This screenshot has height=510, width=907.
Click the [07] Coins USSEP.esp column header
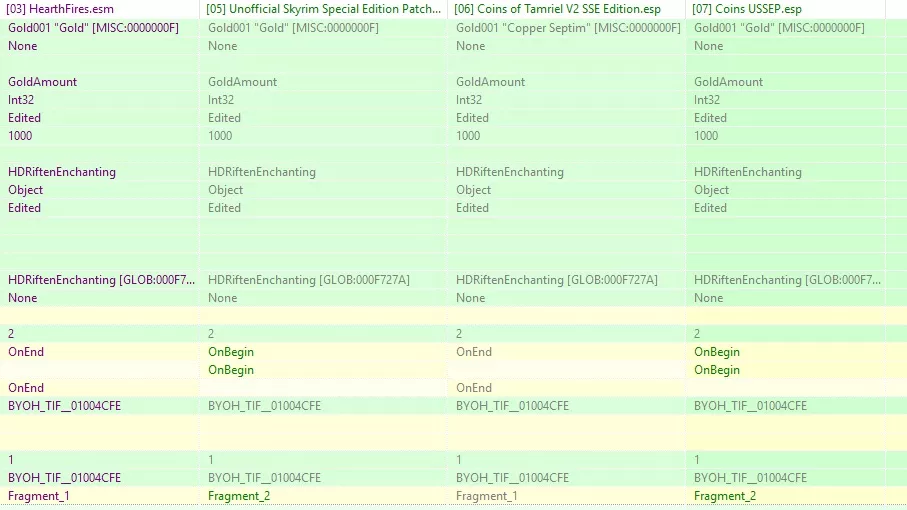(x=785, y=9)
